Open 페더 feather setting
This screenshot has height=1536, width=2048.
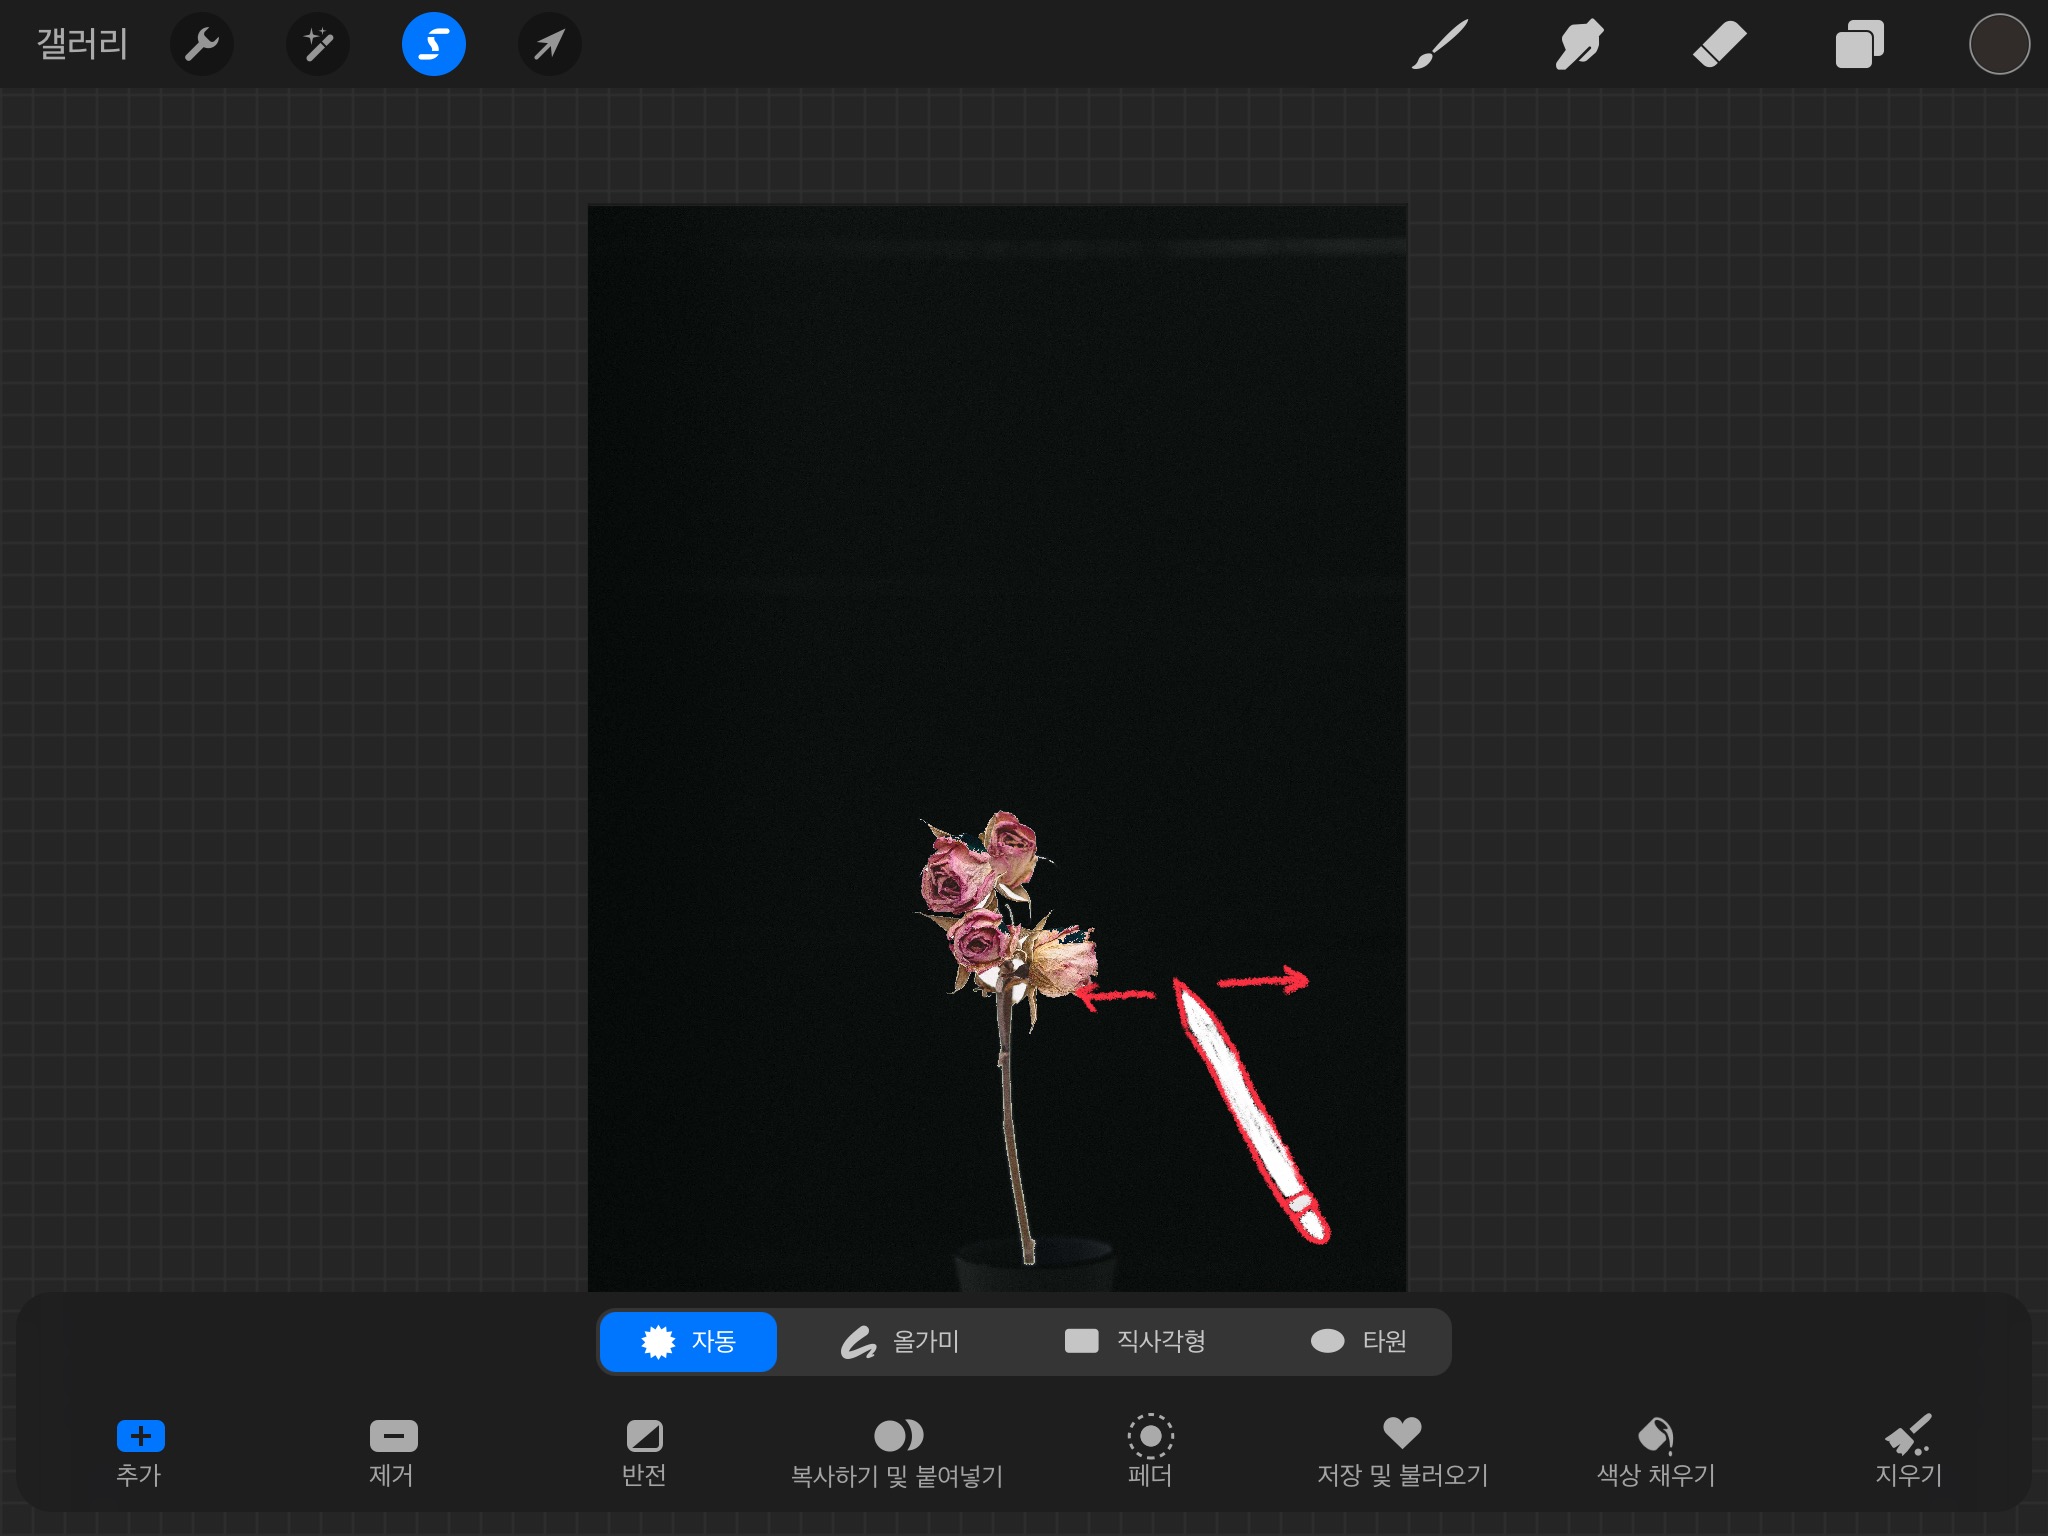[x=1150, y=1450]
